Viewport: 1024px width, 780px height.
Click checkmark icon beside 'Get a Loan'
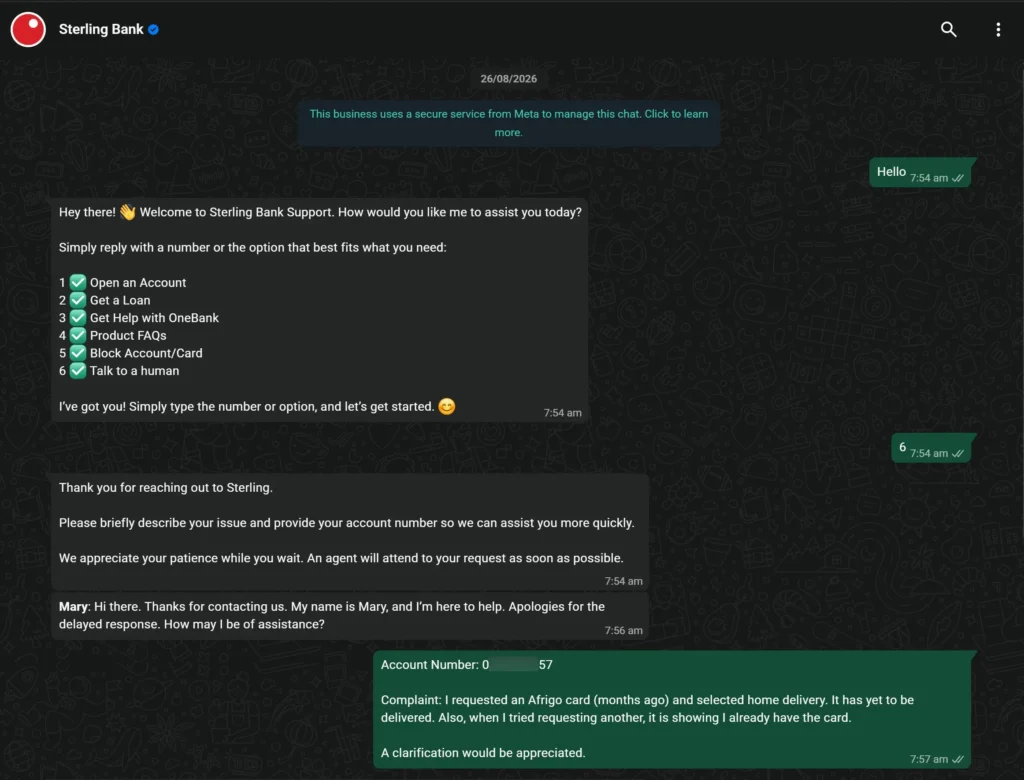78,300
